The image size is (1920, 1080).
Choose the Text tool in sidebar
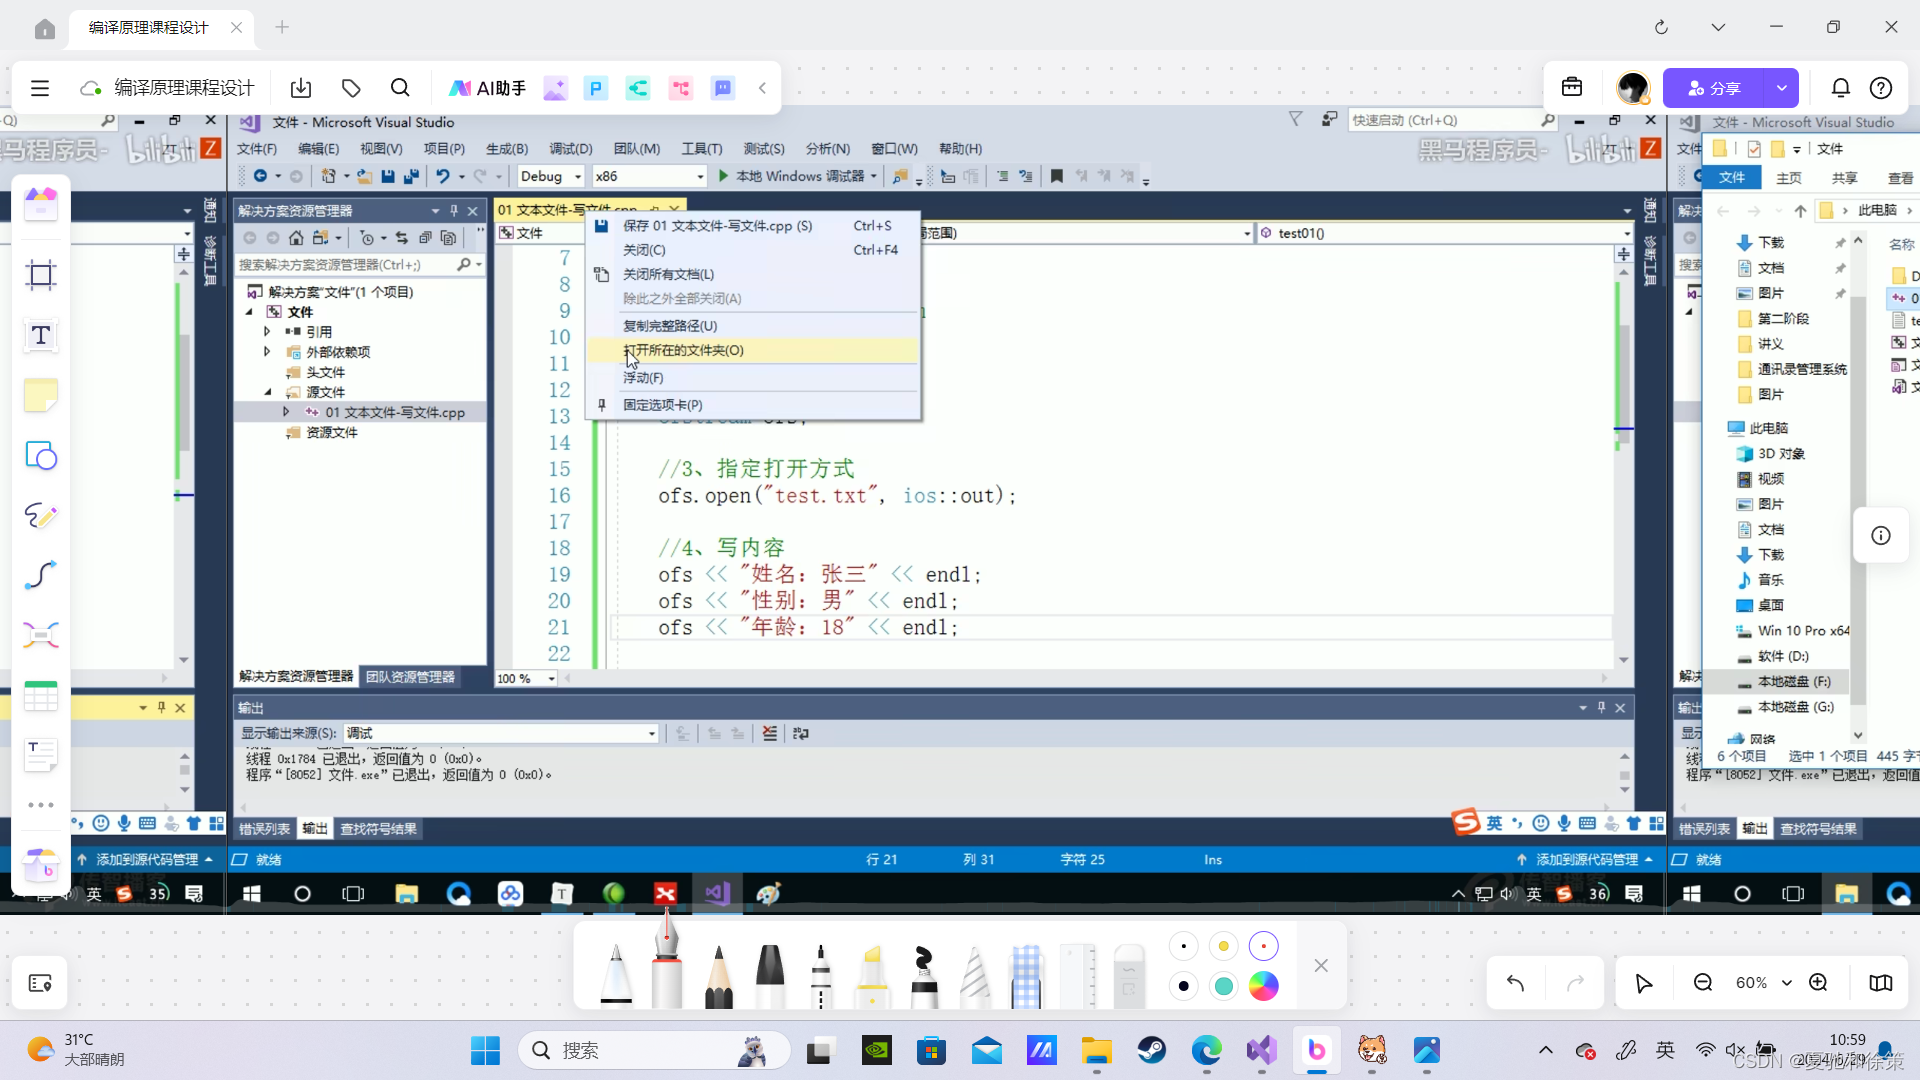point(41,336)
